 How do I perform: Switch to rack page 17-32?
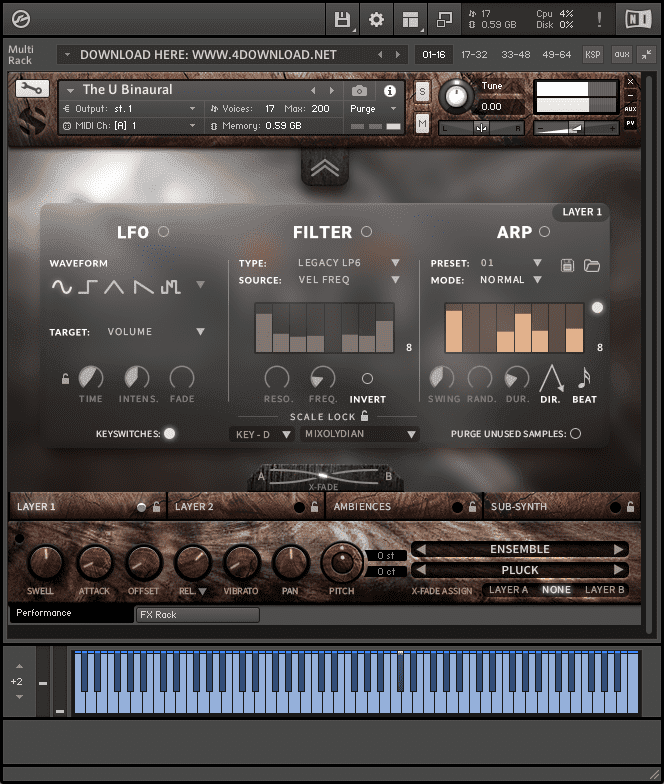click(474, 54)
